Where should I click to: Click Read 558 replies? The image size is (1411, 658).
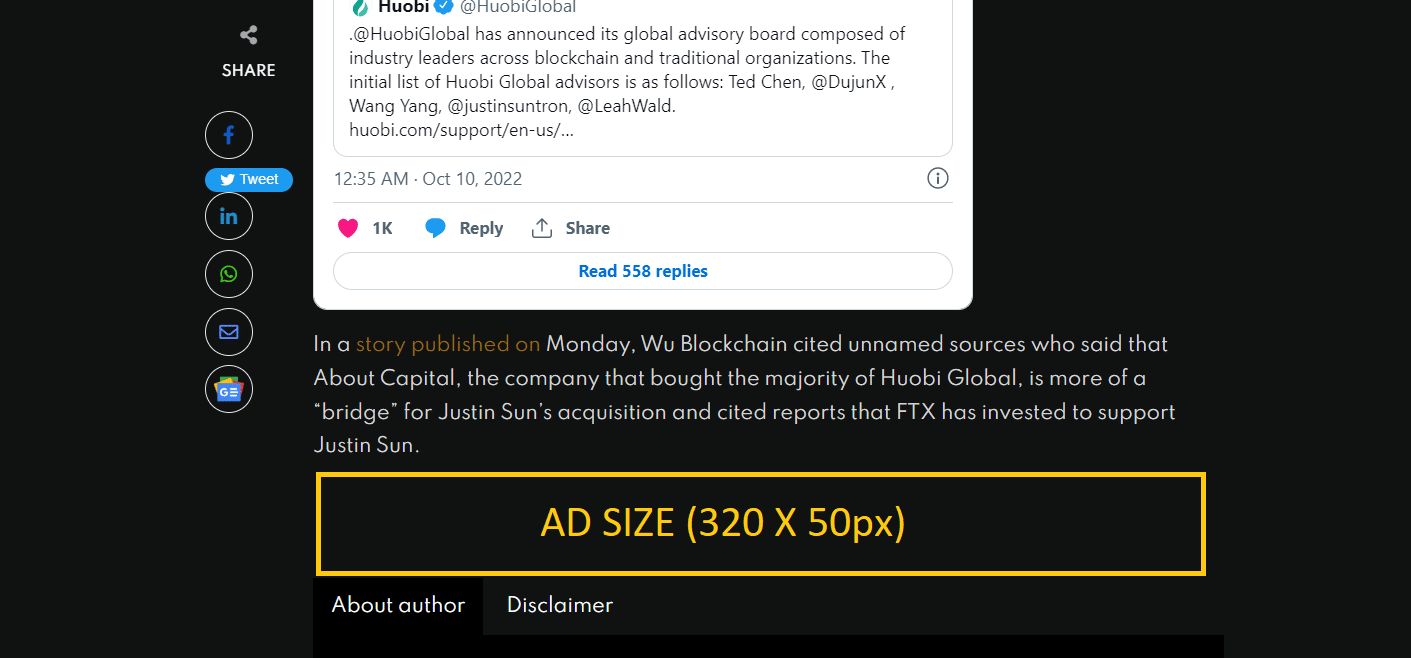tap(643, 271)
